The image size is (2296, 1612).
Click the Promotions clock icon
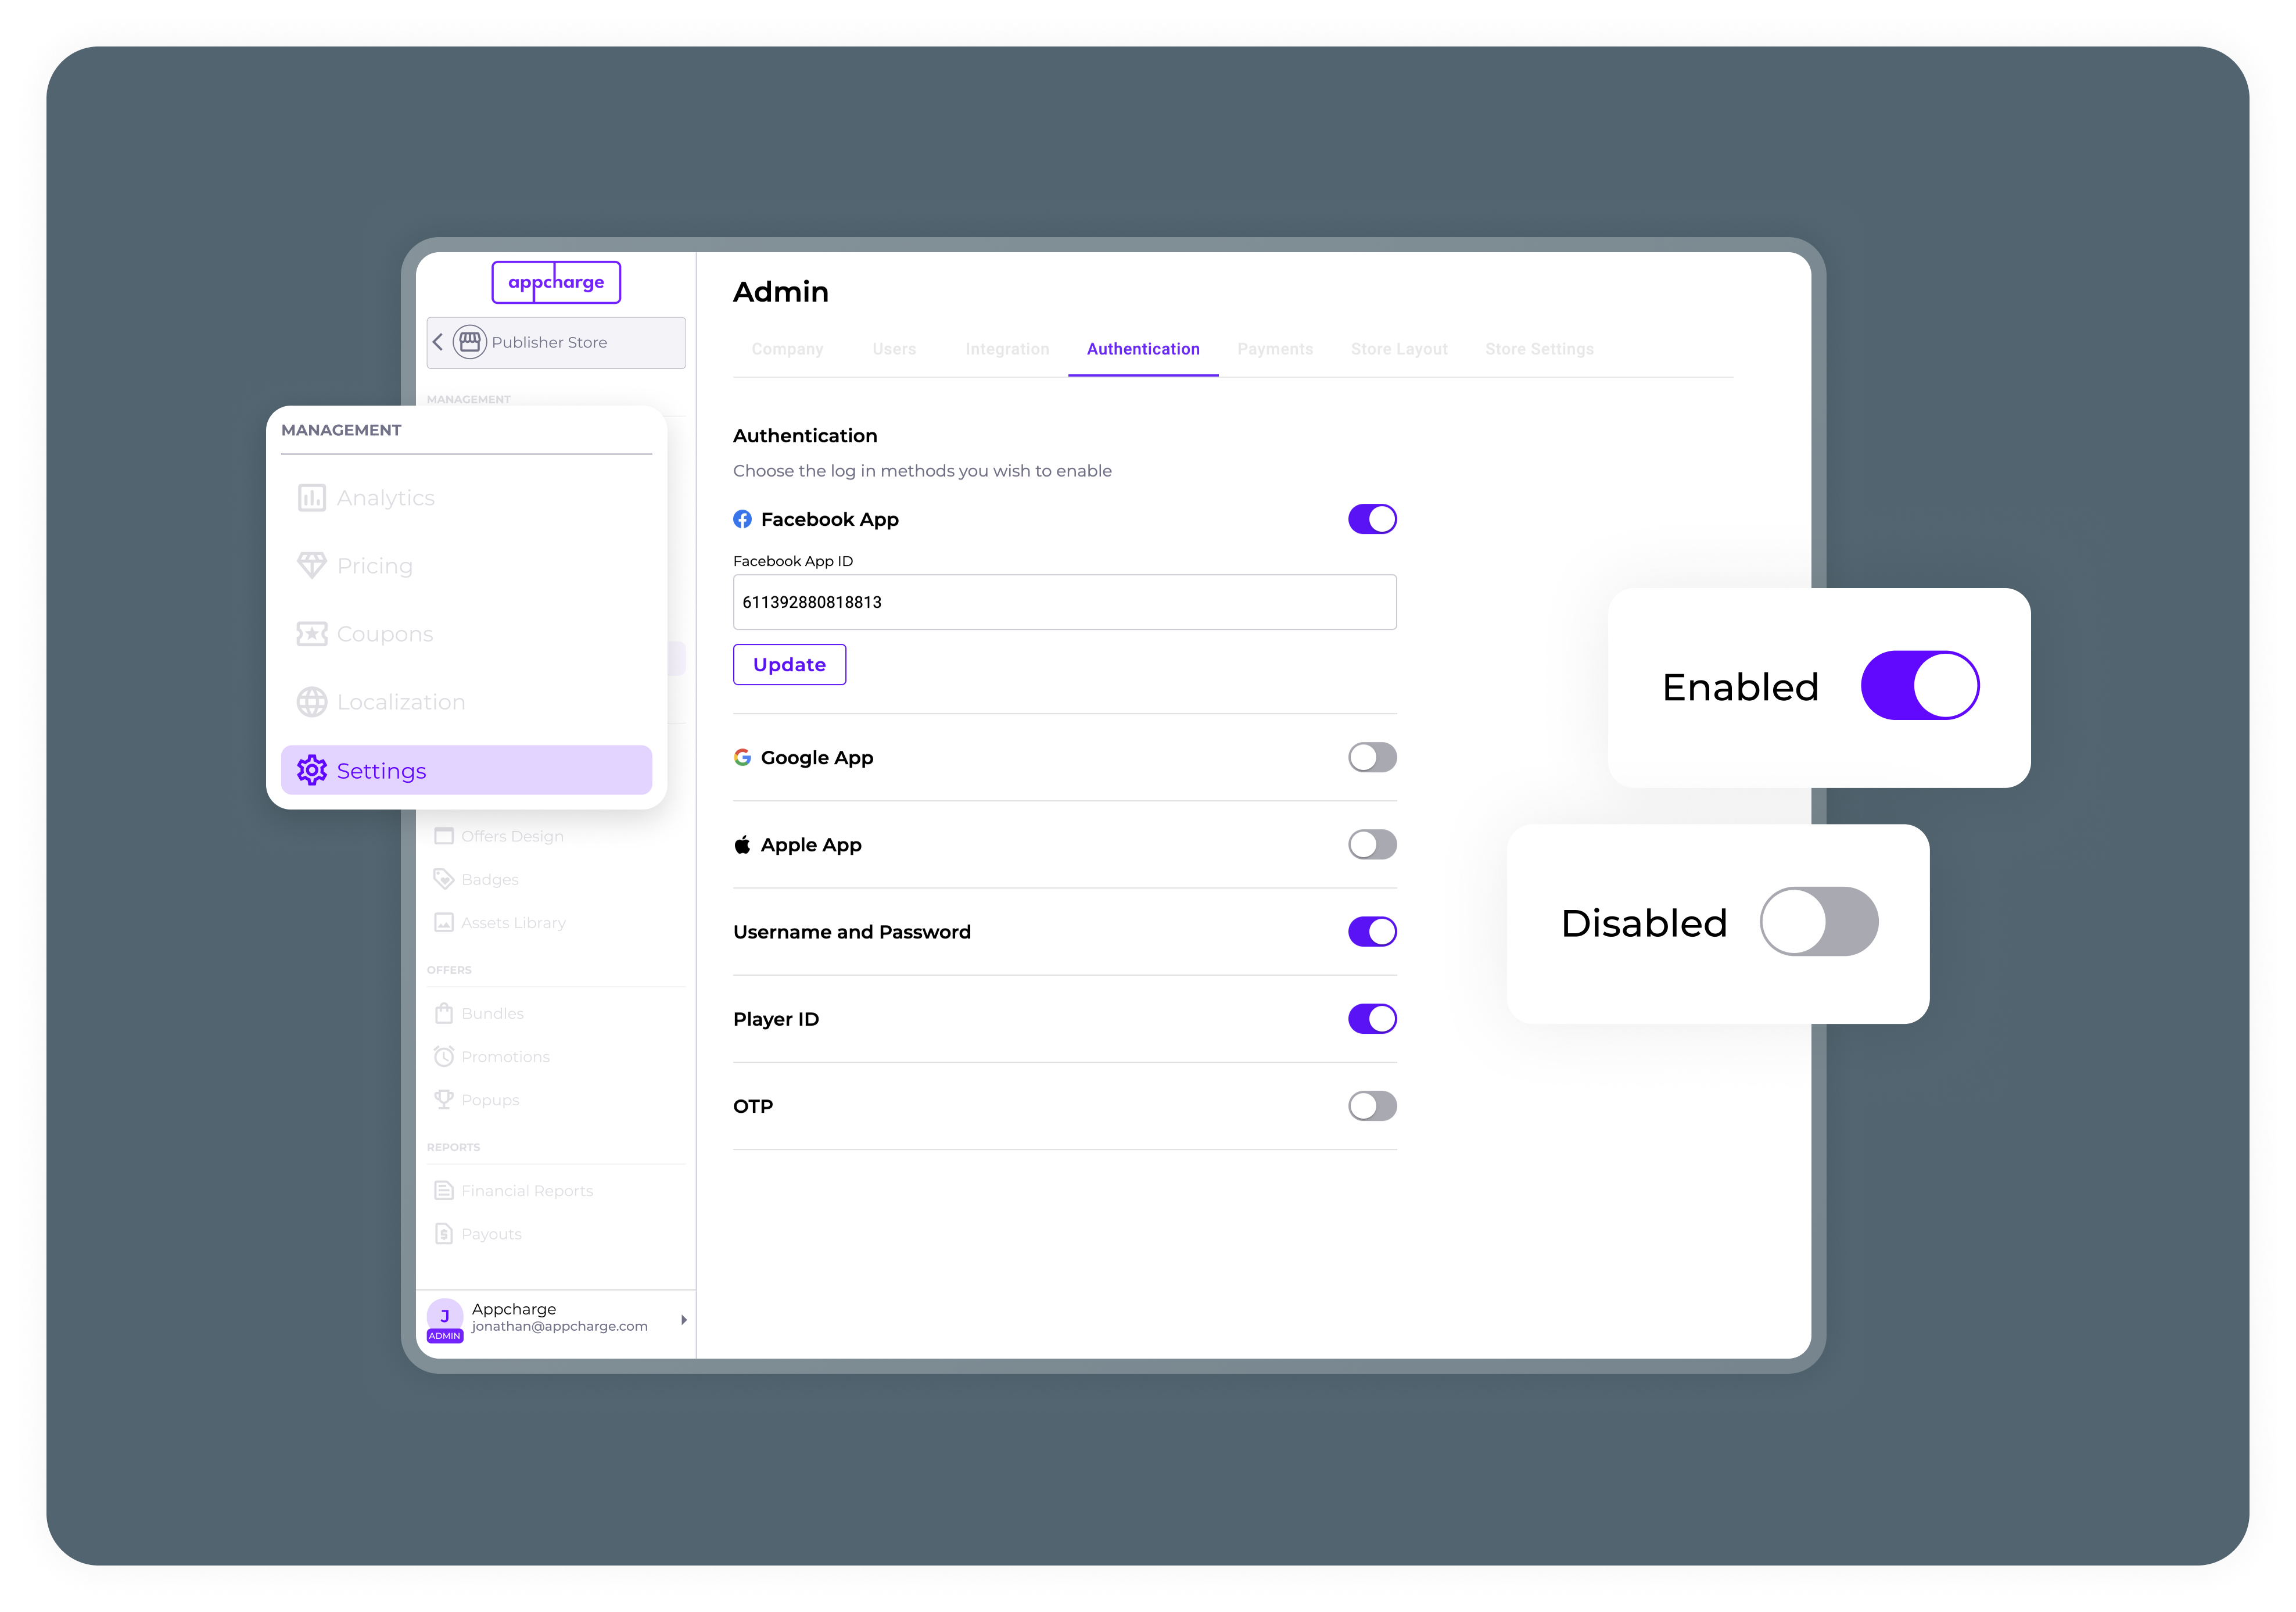tap(444, 1056)
